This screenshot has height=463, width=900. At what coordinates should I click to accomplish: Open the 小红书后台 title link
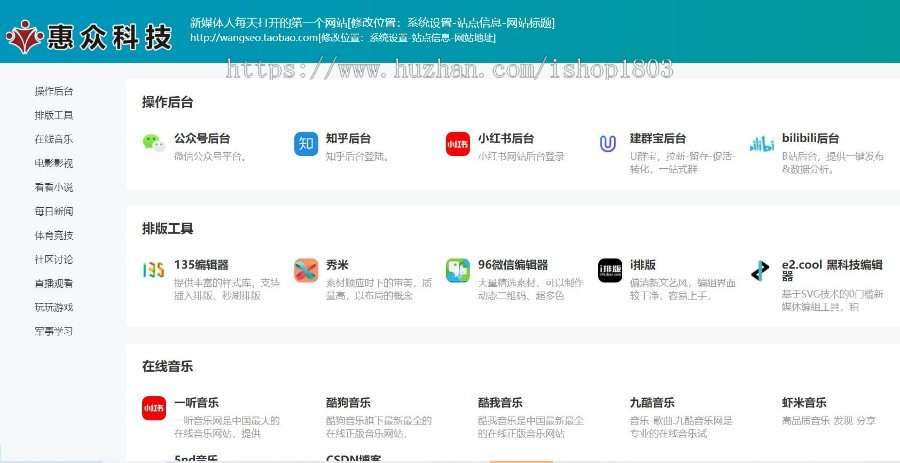pos(506,138)
